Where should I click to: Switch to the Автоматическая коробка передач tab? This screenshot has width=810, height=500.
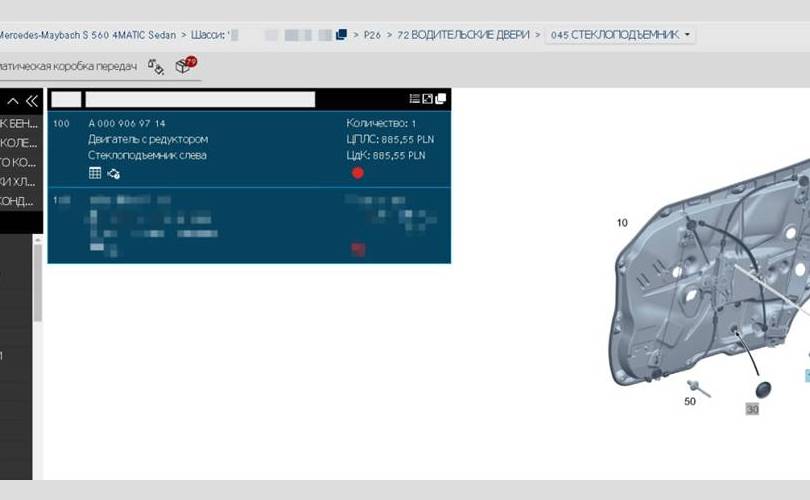(68, 66)
